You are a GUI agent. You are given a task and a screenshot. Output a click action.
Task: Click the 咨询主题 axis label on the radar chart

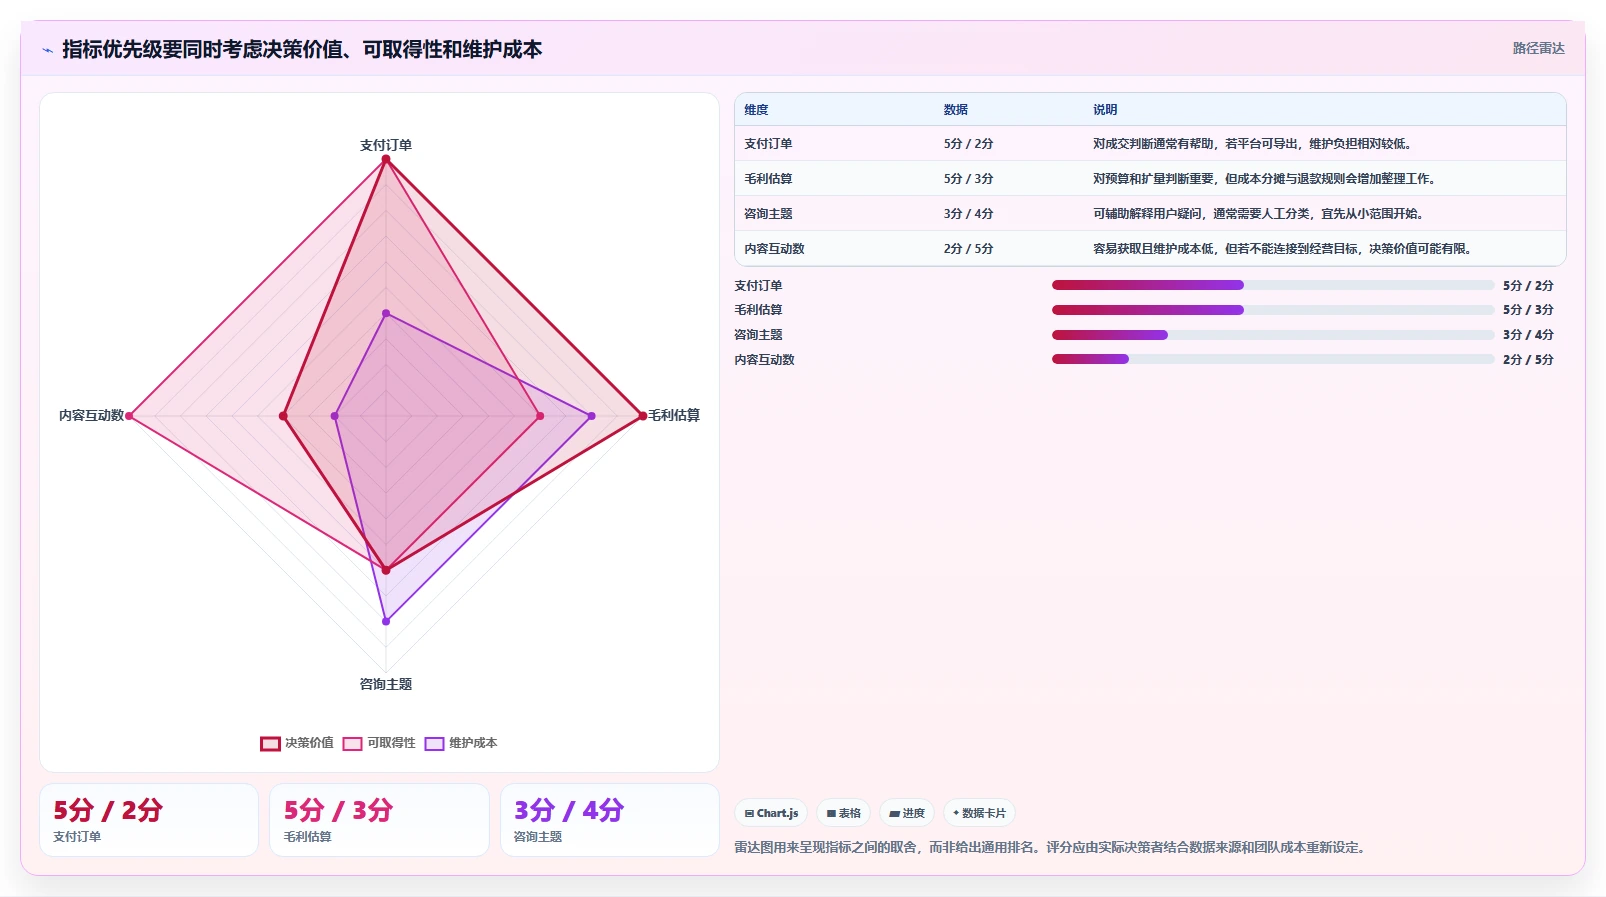click(x=386, y=684)
